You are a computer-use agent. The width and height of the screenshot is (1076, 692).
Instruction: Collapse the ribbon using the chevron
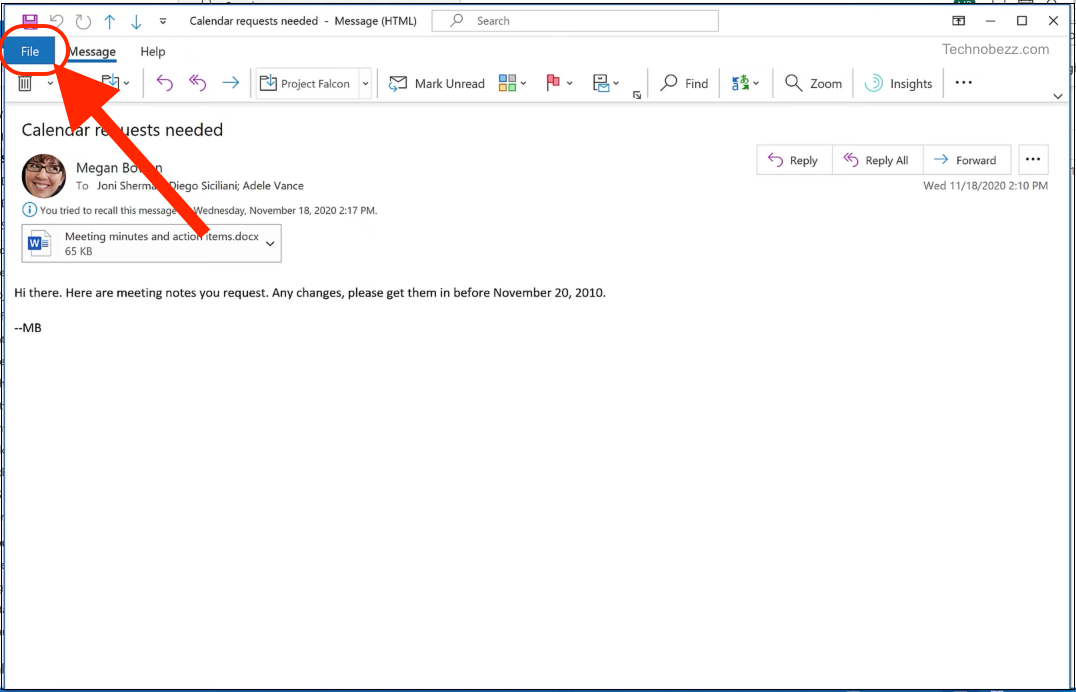(1057, 96)
